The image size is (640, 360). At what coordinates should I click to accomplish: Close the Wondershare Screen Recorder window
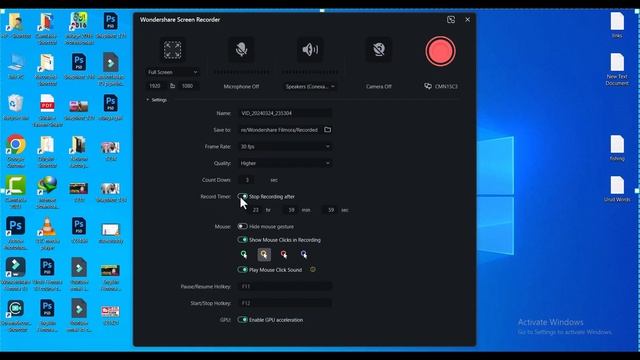[468, 20]
